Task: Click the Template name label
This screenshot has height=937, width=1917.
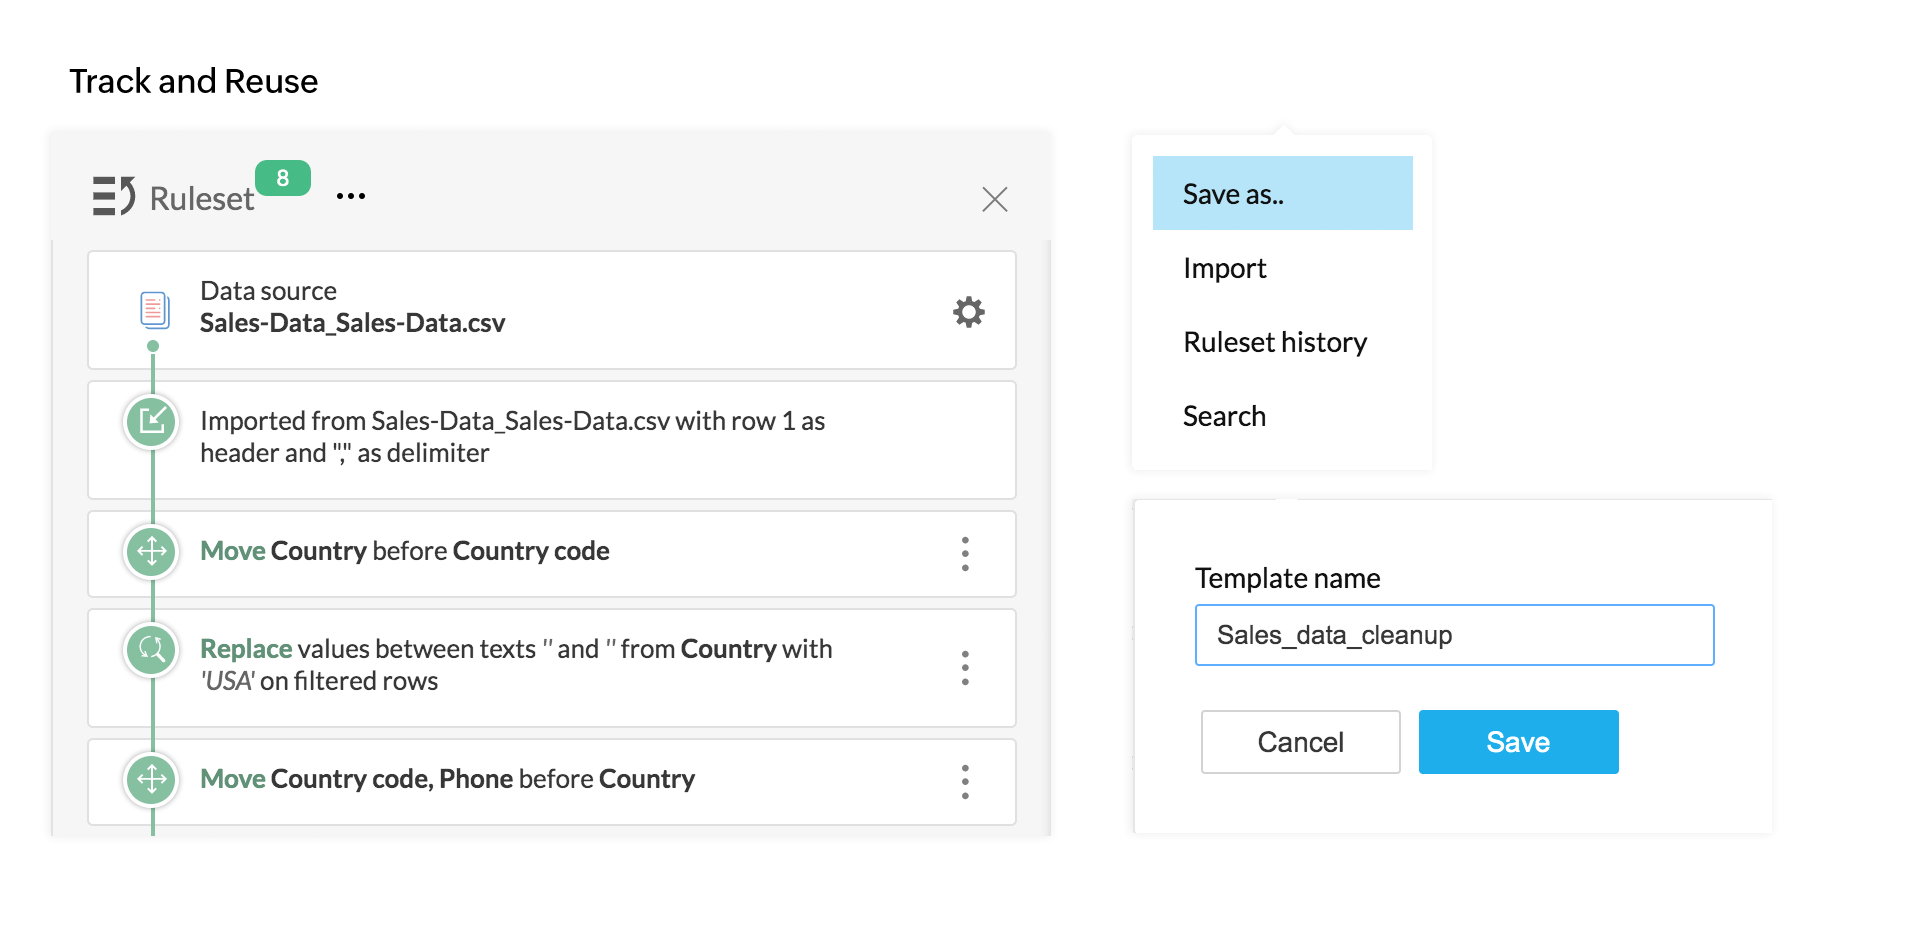Action: (x=1287, y=578)
